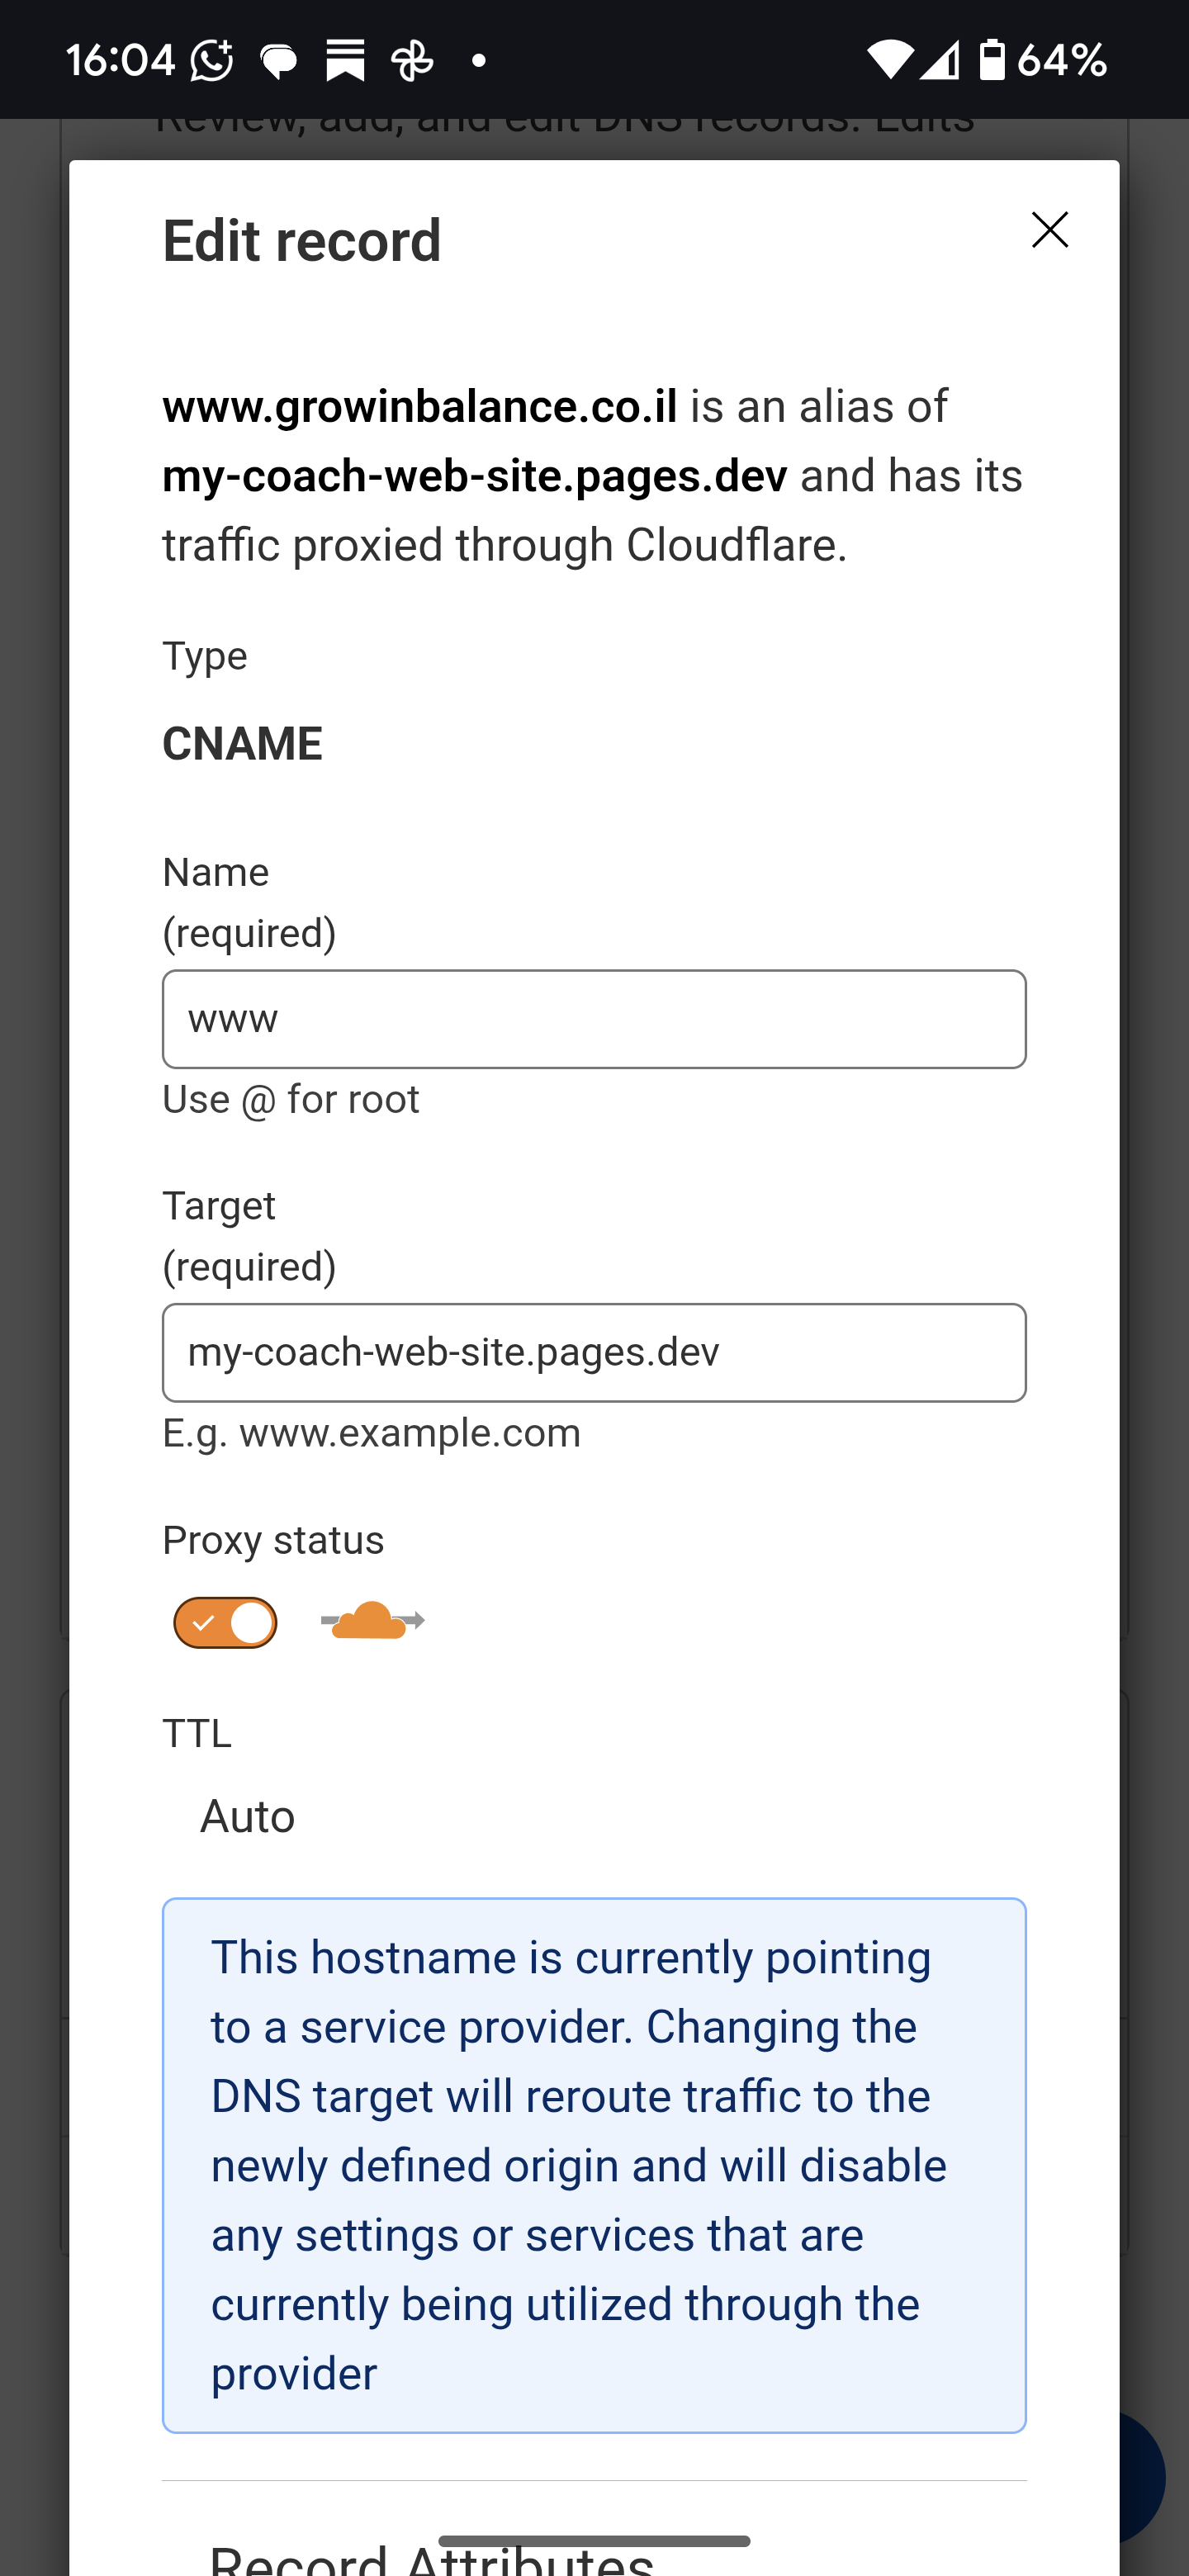
Task: Tap the clock showing 16:04
Action: coord(120,61)
